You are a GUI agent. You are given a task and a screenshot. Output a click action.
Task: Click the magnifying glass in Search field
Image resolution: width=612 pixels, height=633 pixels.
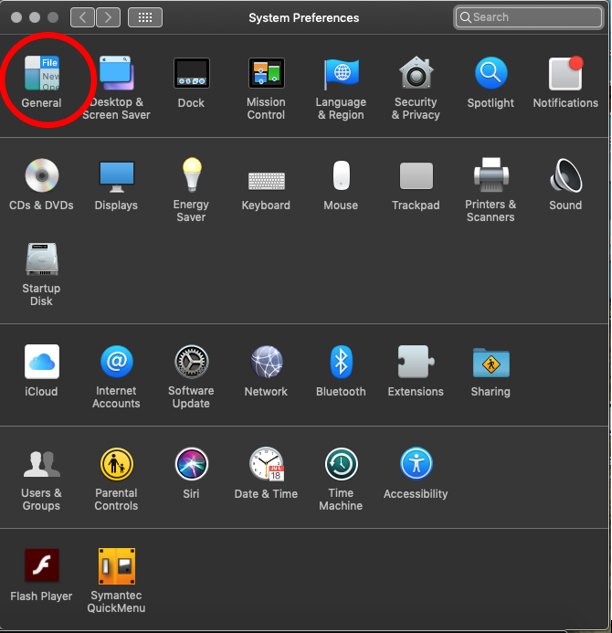465,17
